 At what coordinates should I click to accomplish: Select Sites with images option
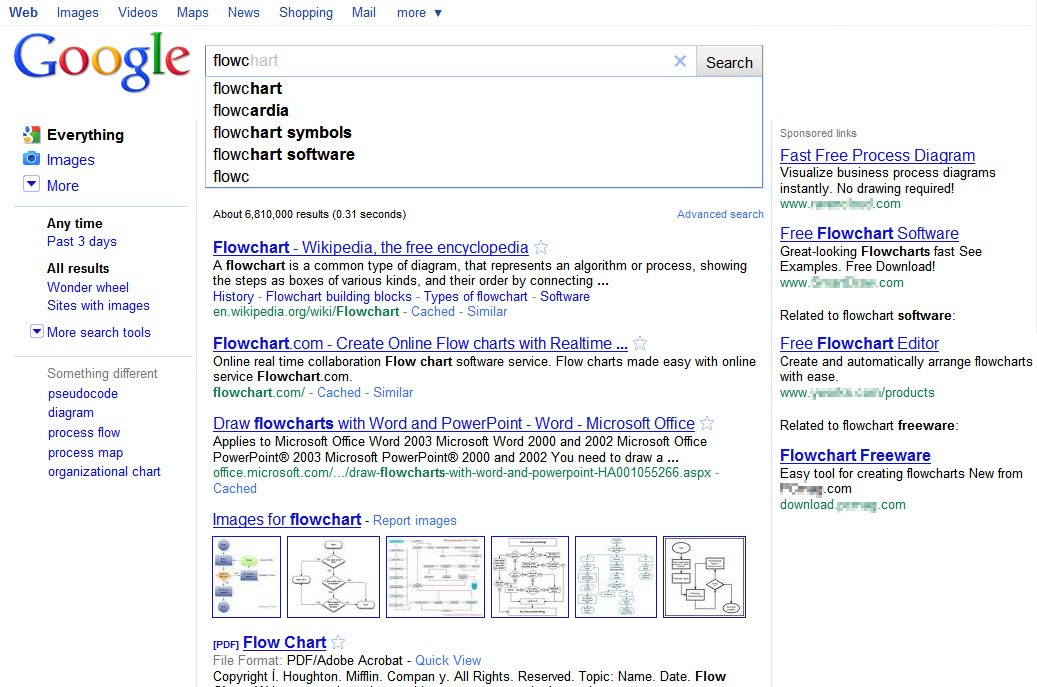tap(98, 305)
